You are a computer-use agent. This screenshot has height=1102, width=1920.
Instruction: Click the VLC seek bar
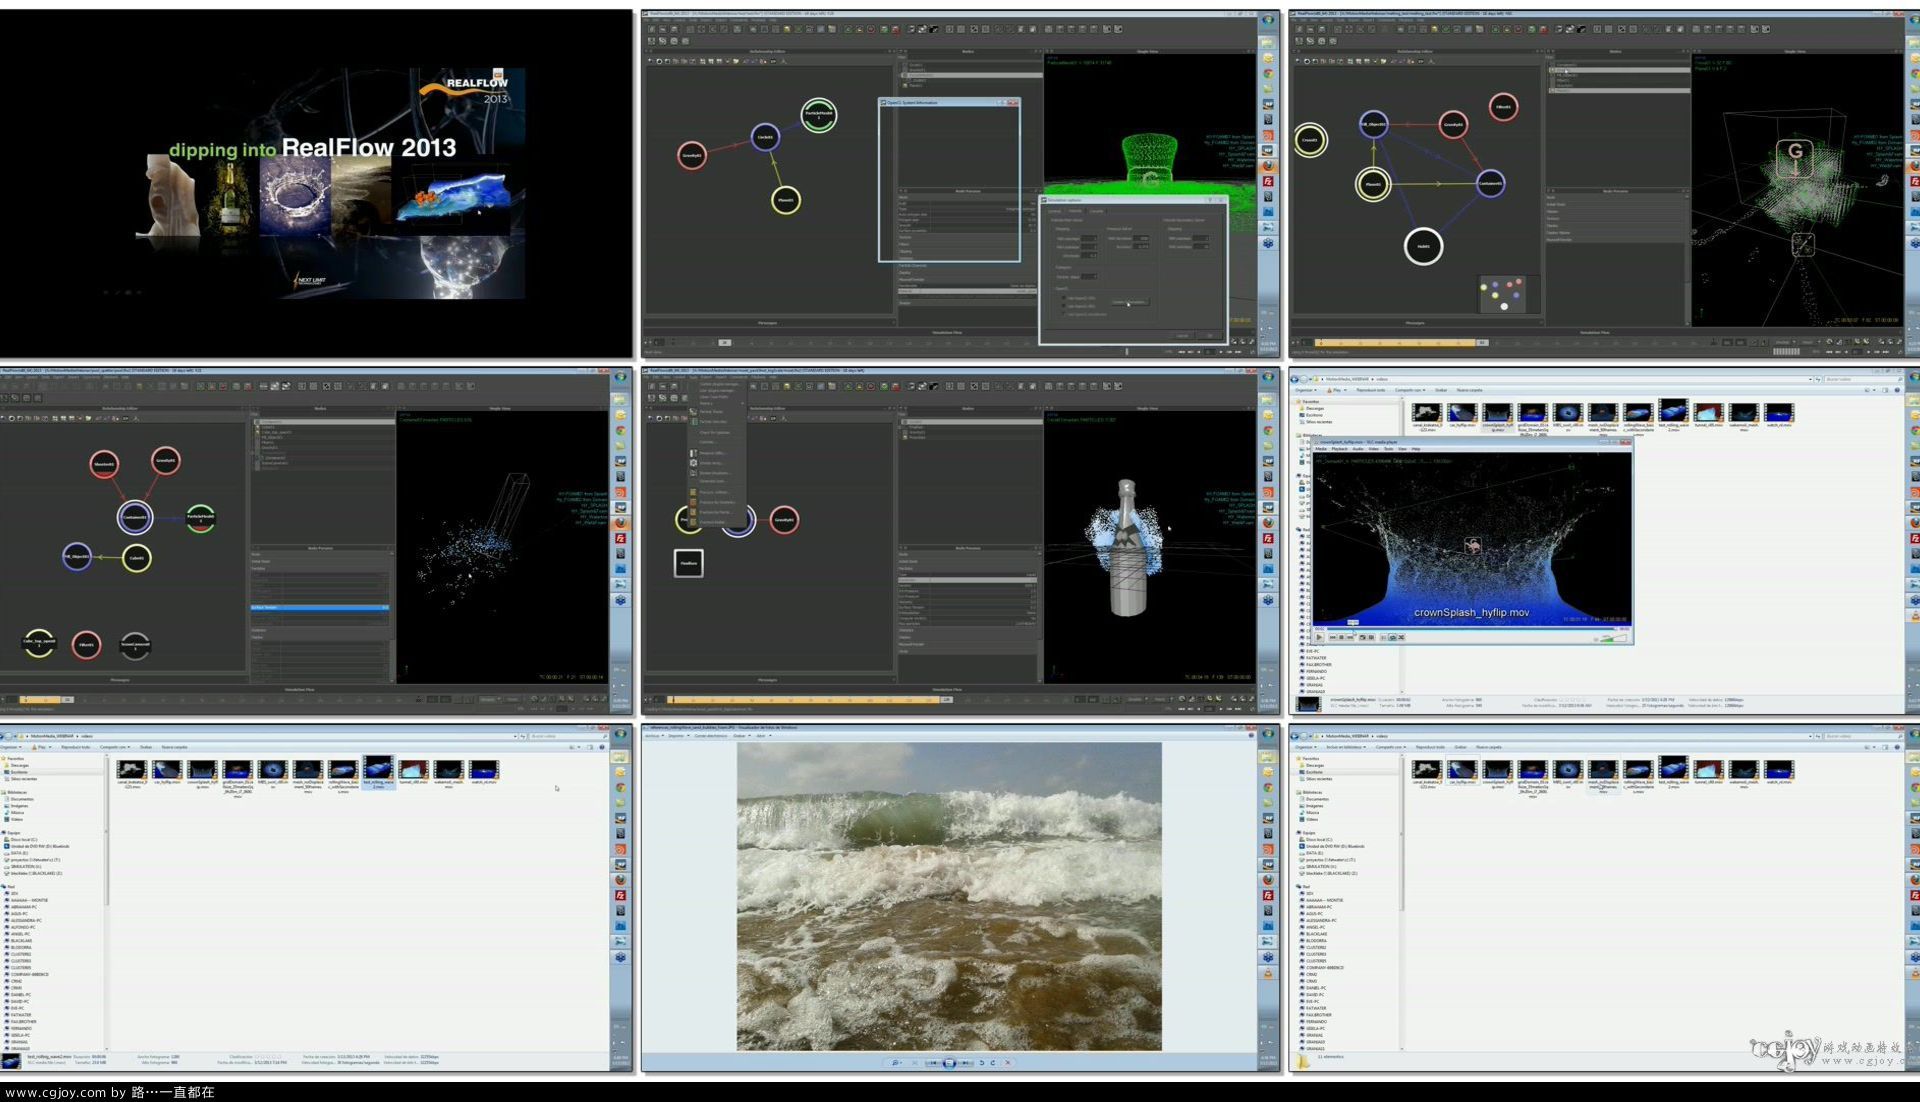[x=1470, y=628]
